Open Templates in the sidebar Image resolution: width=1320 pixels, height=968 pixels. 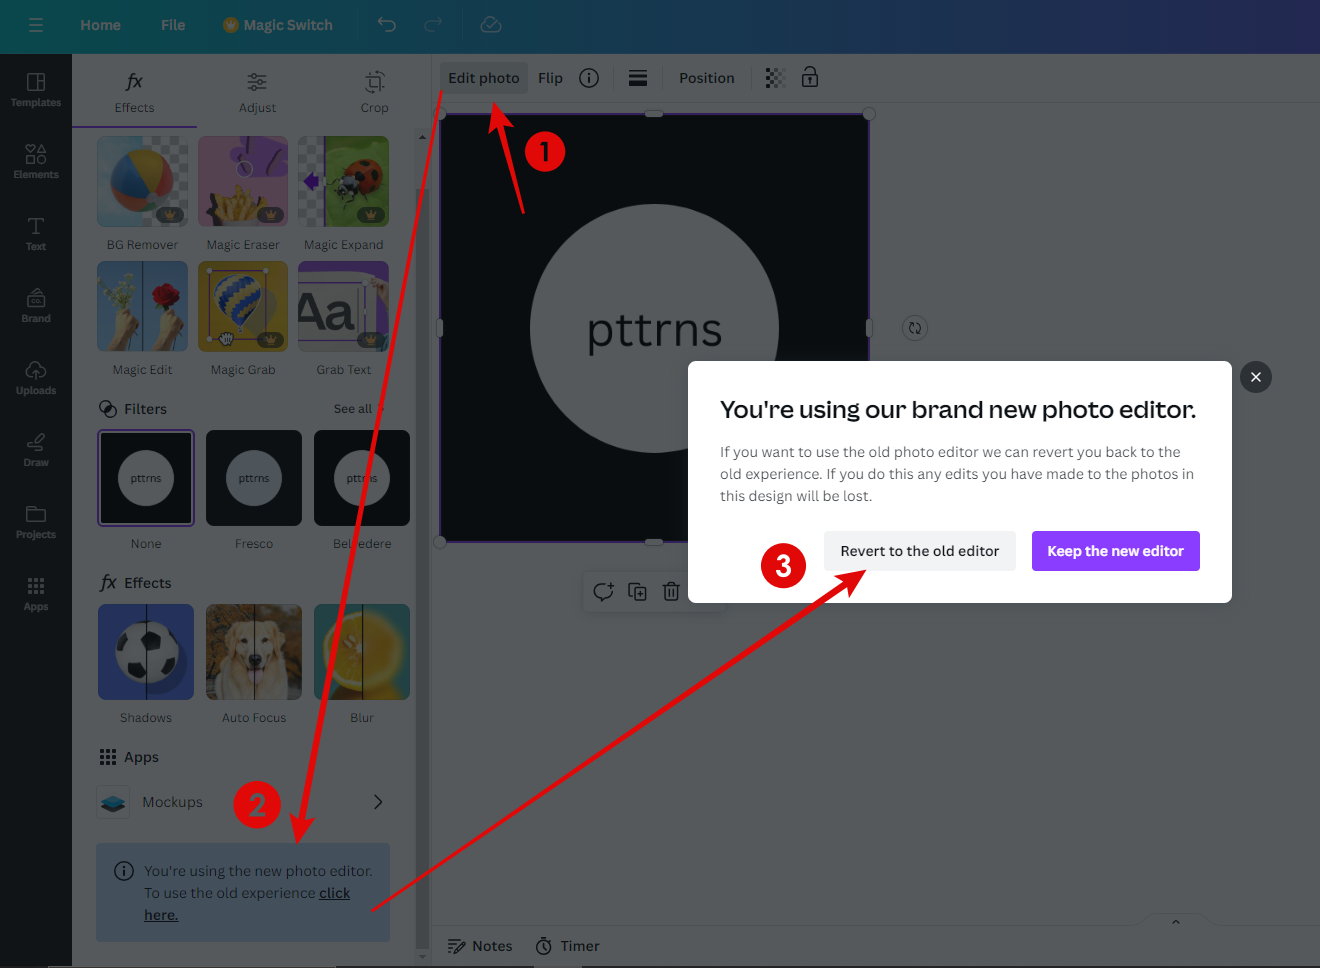36,90
